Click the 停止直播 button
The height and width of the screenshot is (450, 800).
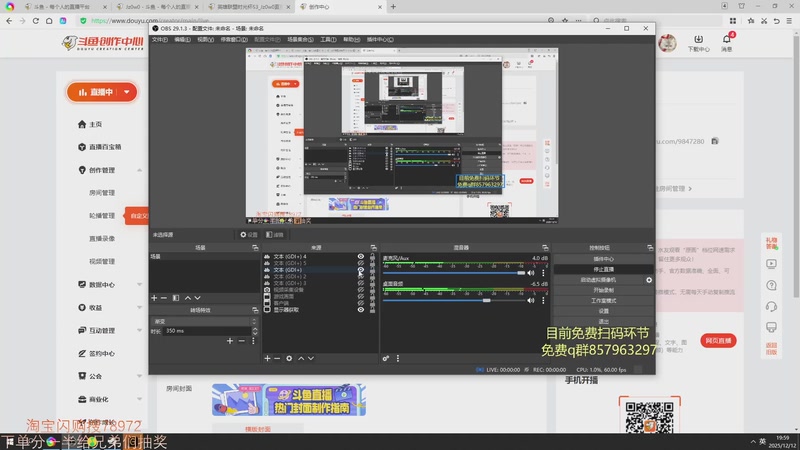point(604,269)
